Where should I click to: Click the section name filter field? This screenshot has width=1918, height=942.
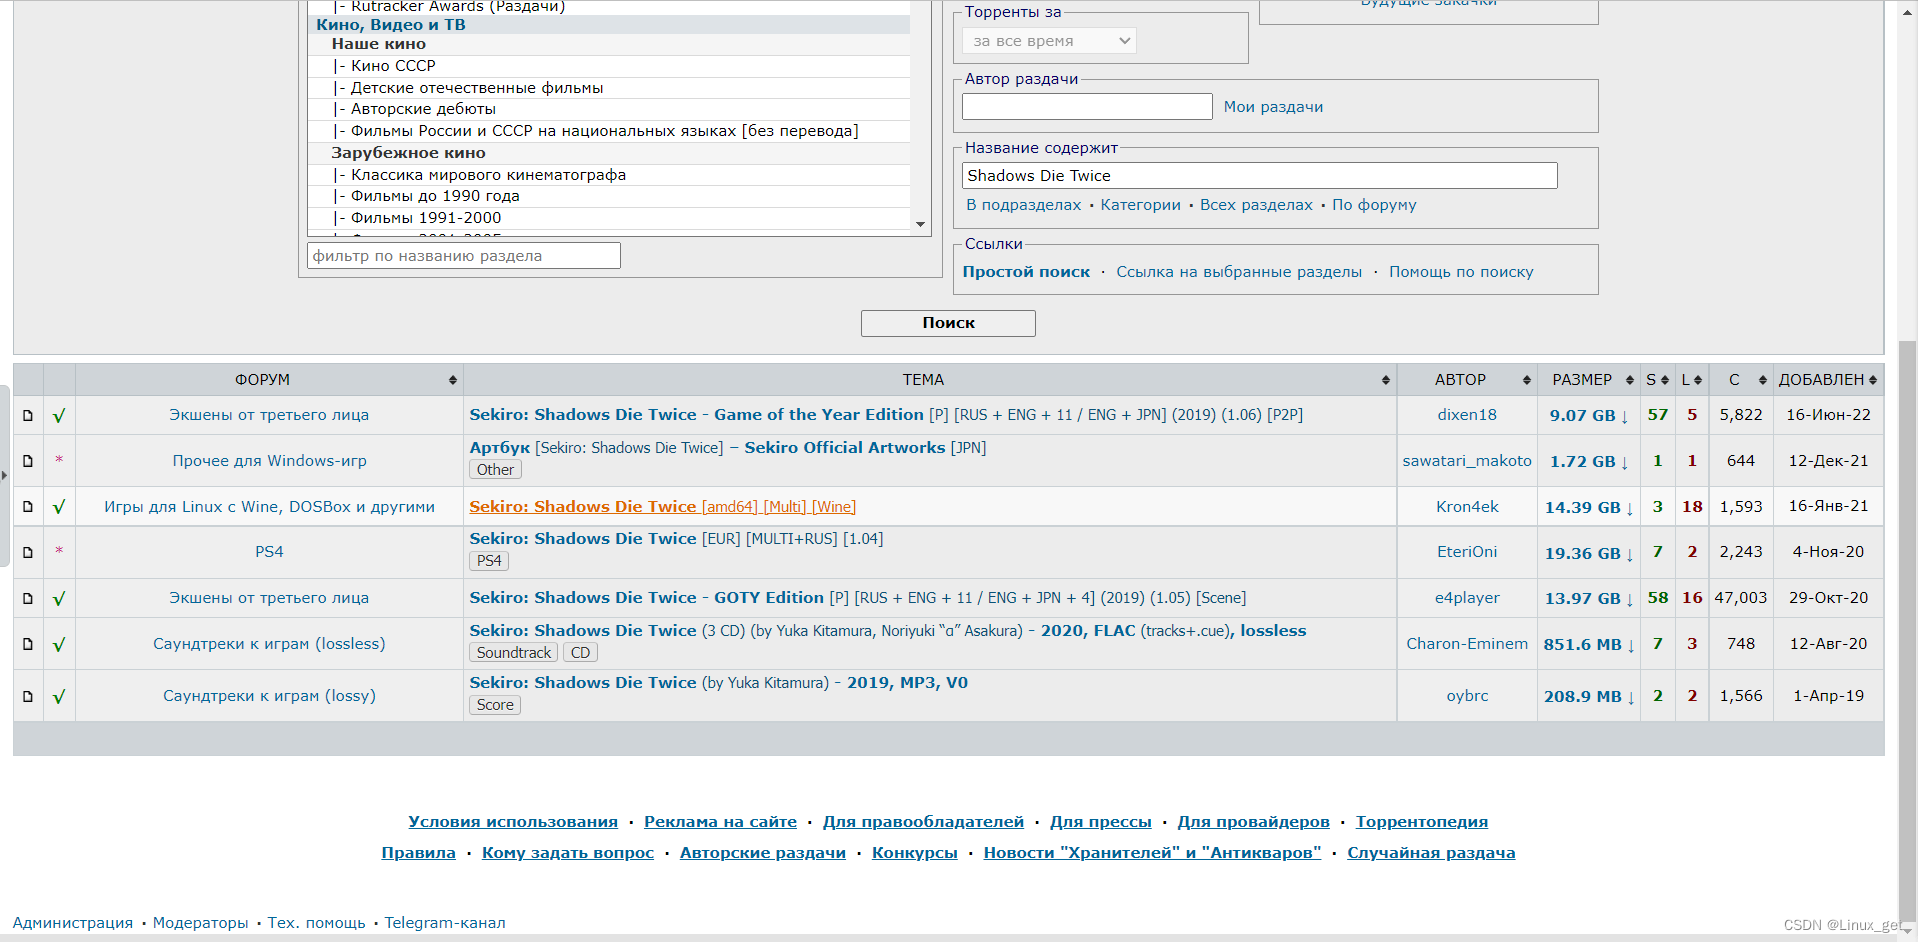(x=464, y=256)
